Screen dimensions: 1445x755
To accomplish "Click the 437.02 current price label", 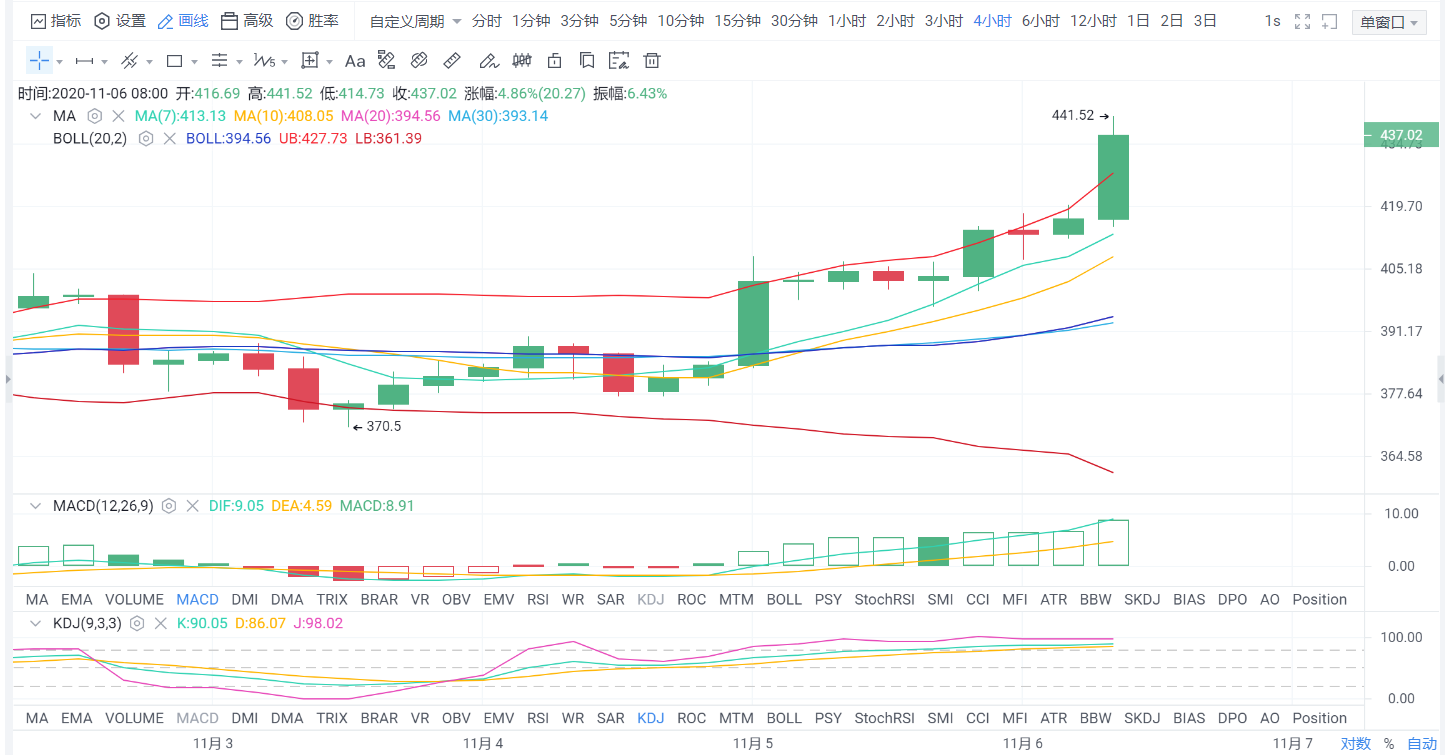I will 1400,134.
